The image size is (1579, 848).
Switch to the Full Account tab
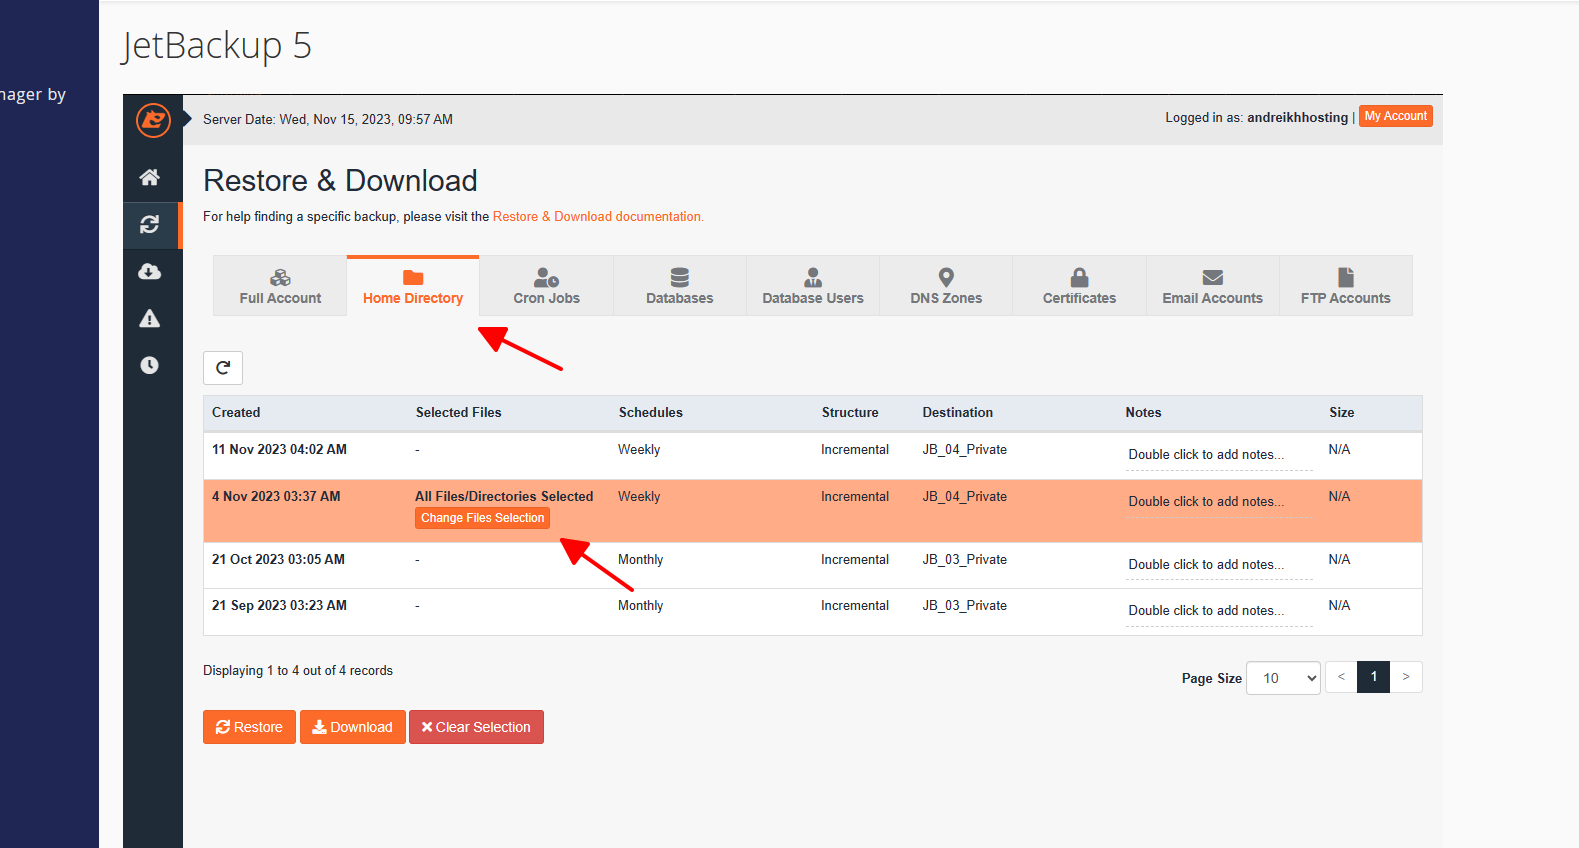click(x=280, y=286)
